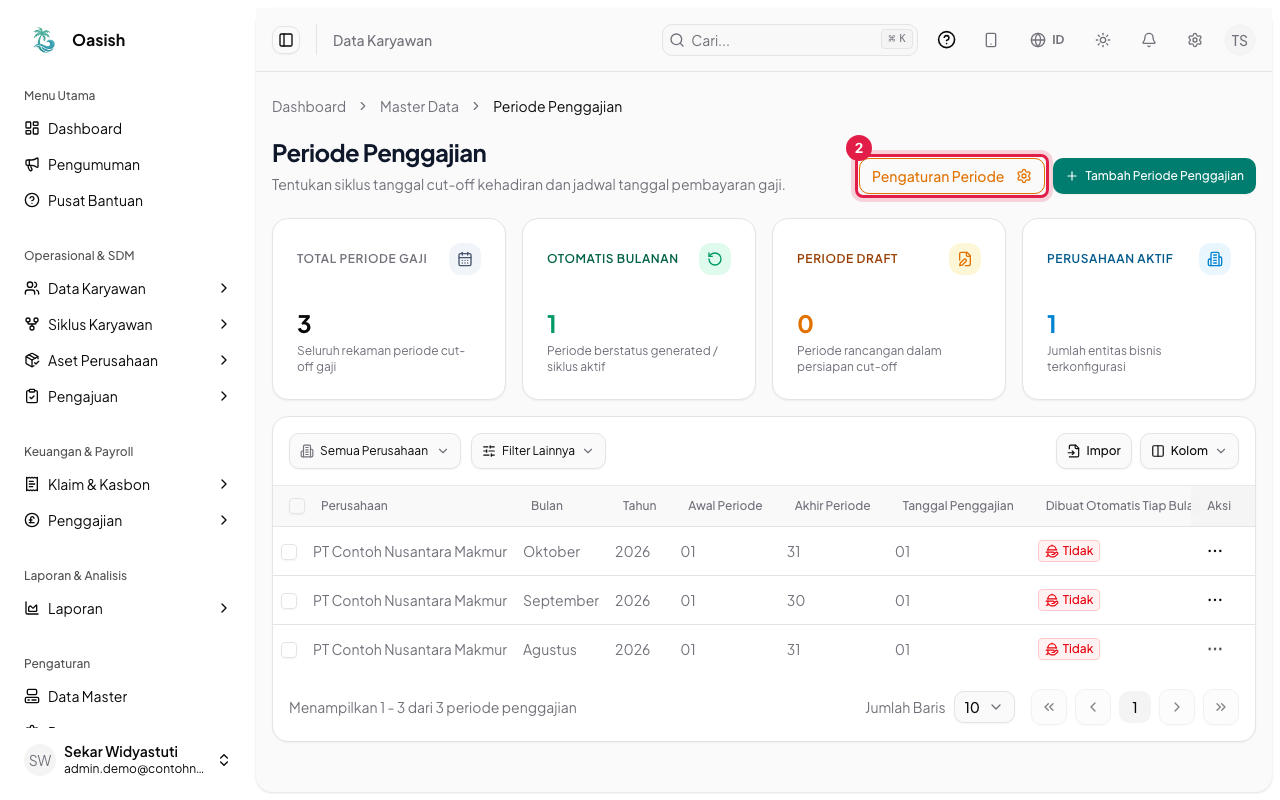Check the September row checkbox

[289, 601]
